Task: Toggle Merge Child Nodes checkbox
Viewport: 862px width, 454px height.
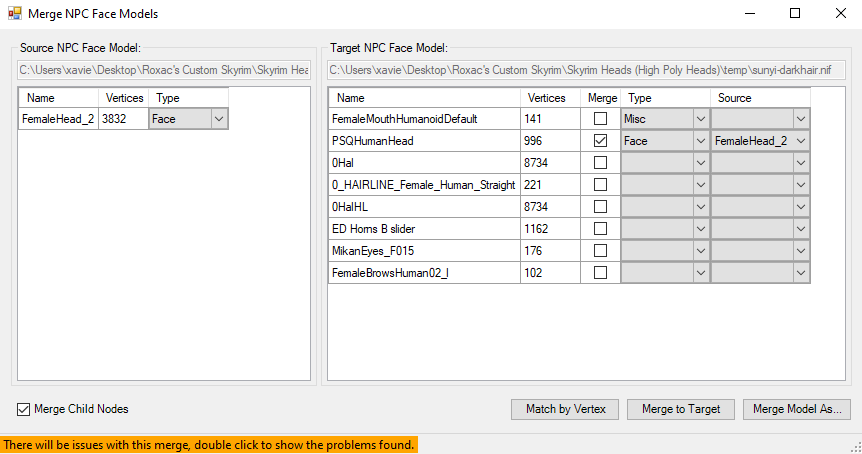Action: pos(23,409)
